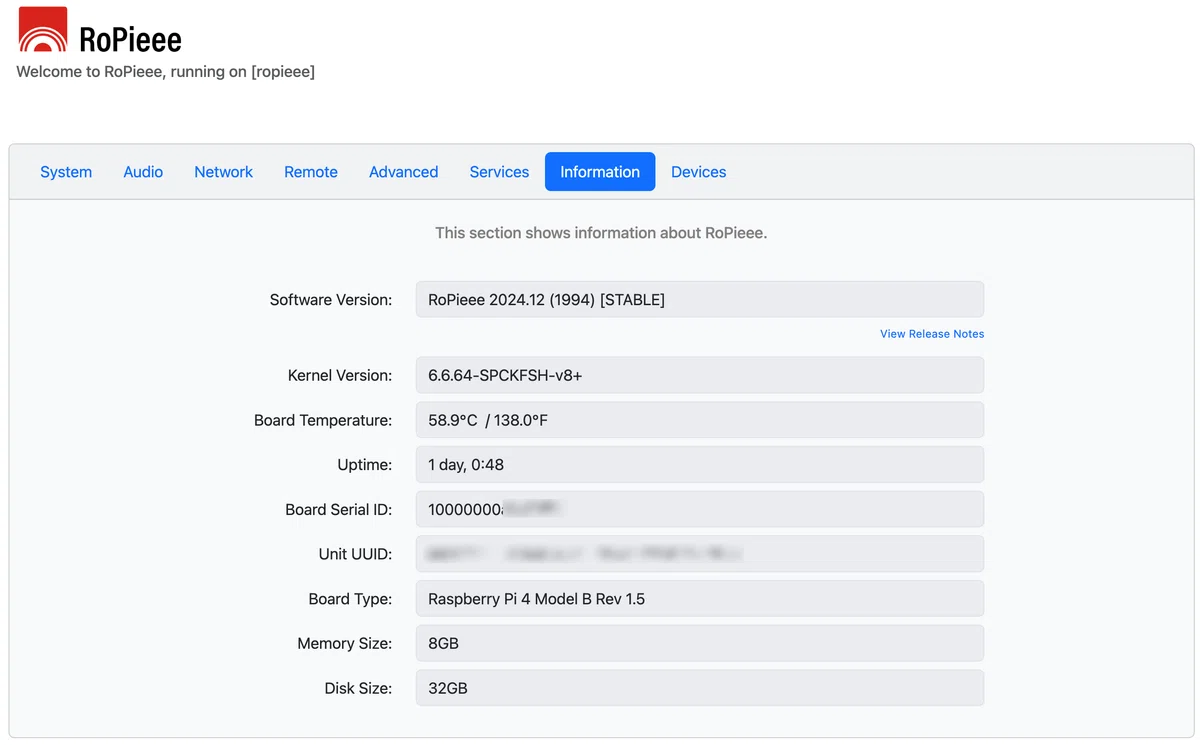Select the Memory Size field
The image size is (1200, 745).
click(700, 643)
